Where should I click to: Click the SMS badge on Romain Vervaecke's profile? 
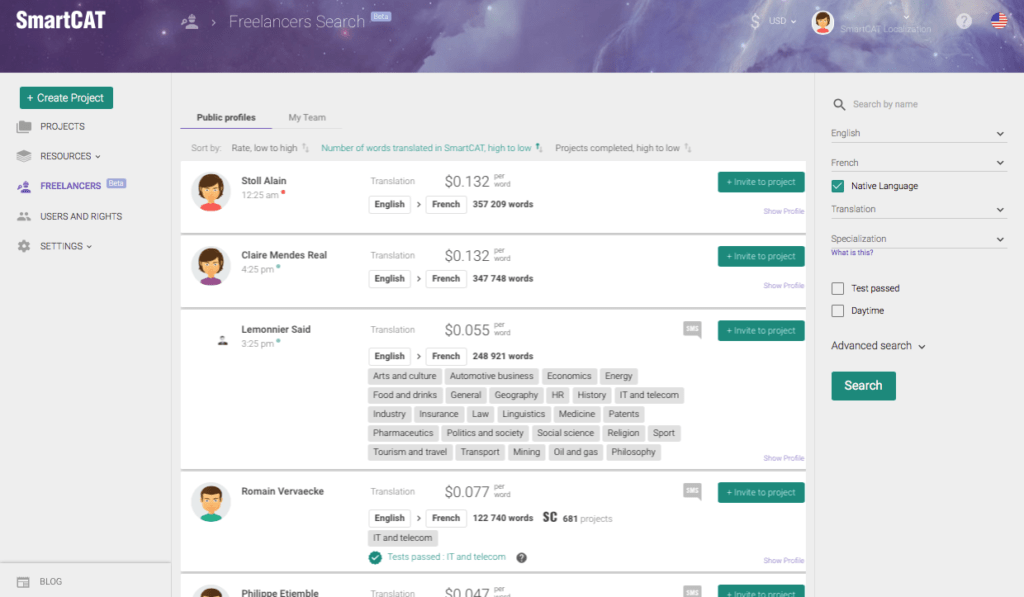pos(692,492)
